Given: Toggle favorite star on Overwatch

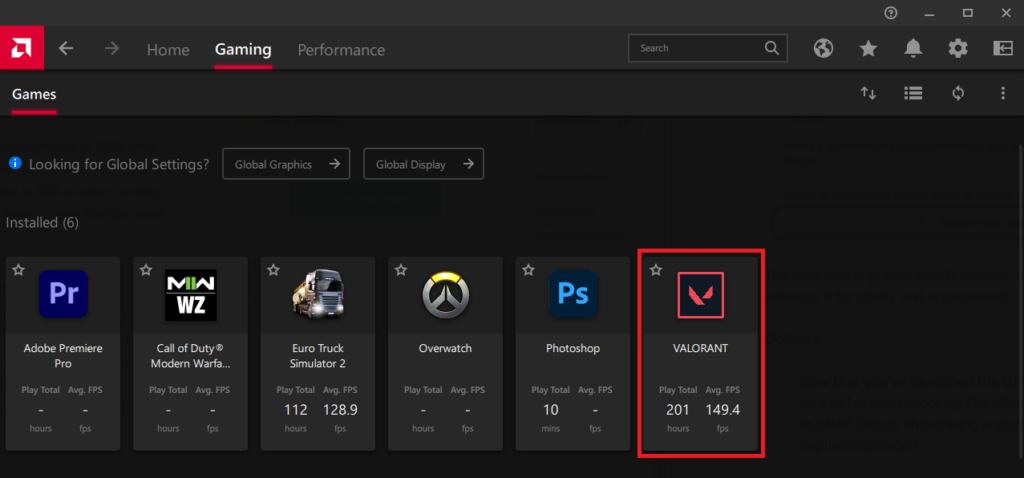Looking at the screenshot, I should (401, 270).
